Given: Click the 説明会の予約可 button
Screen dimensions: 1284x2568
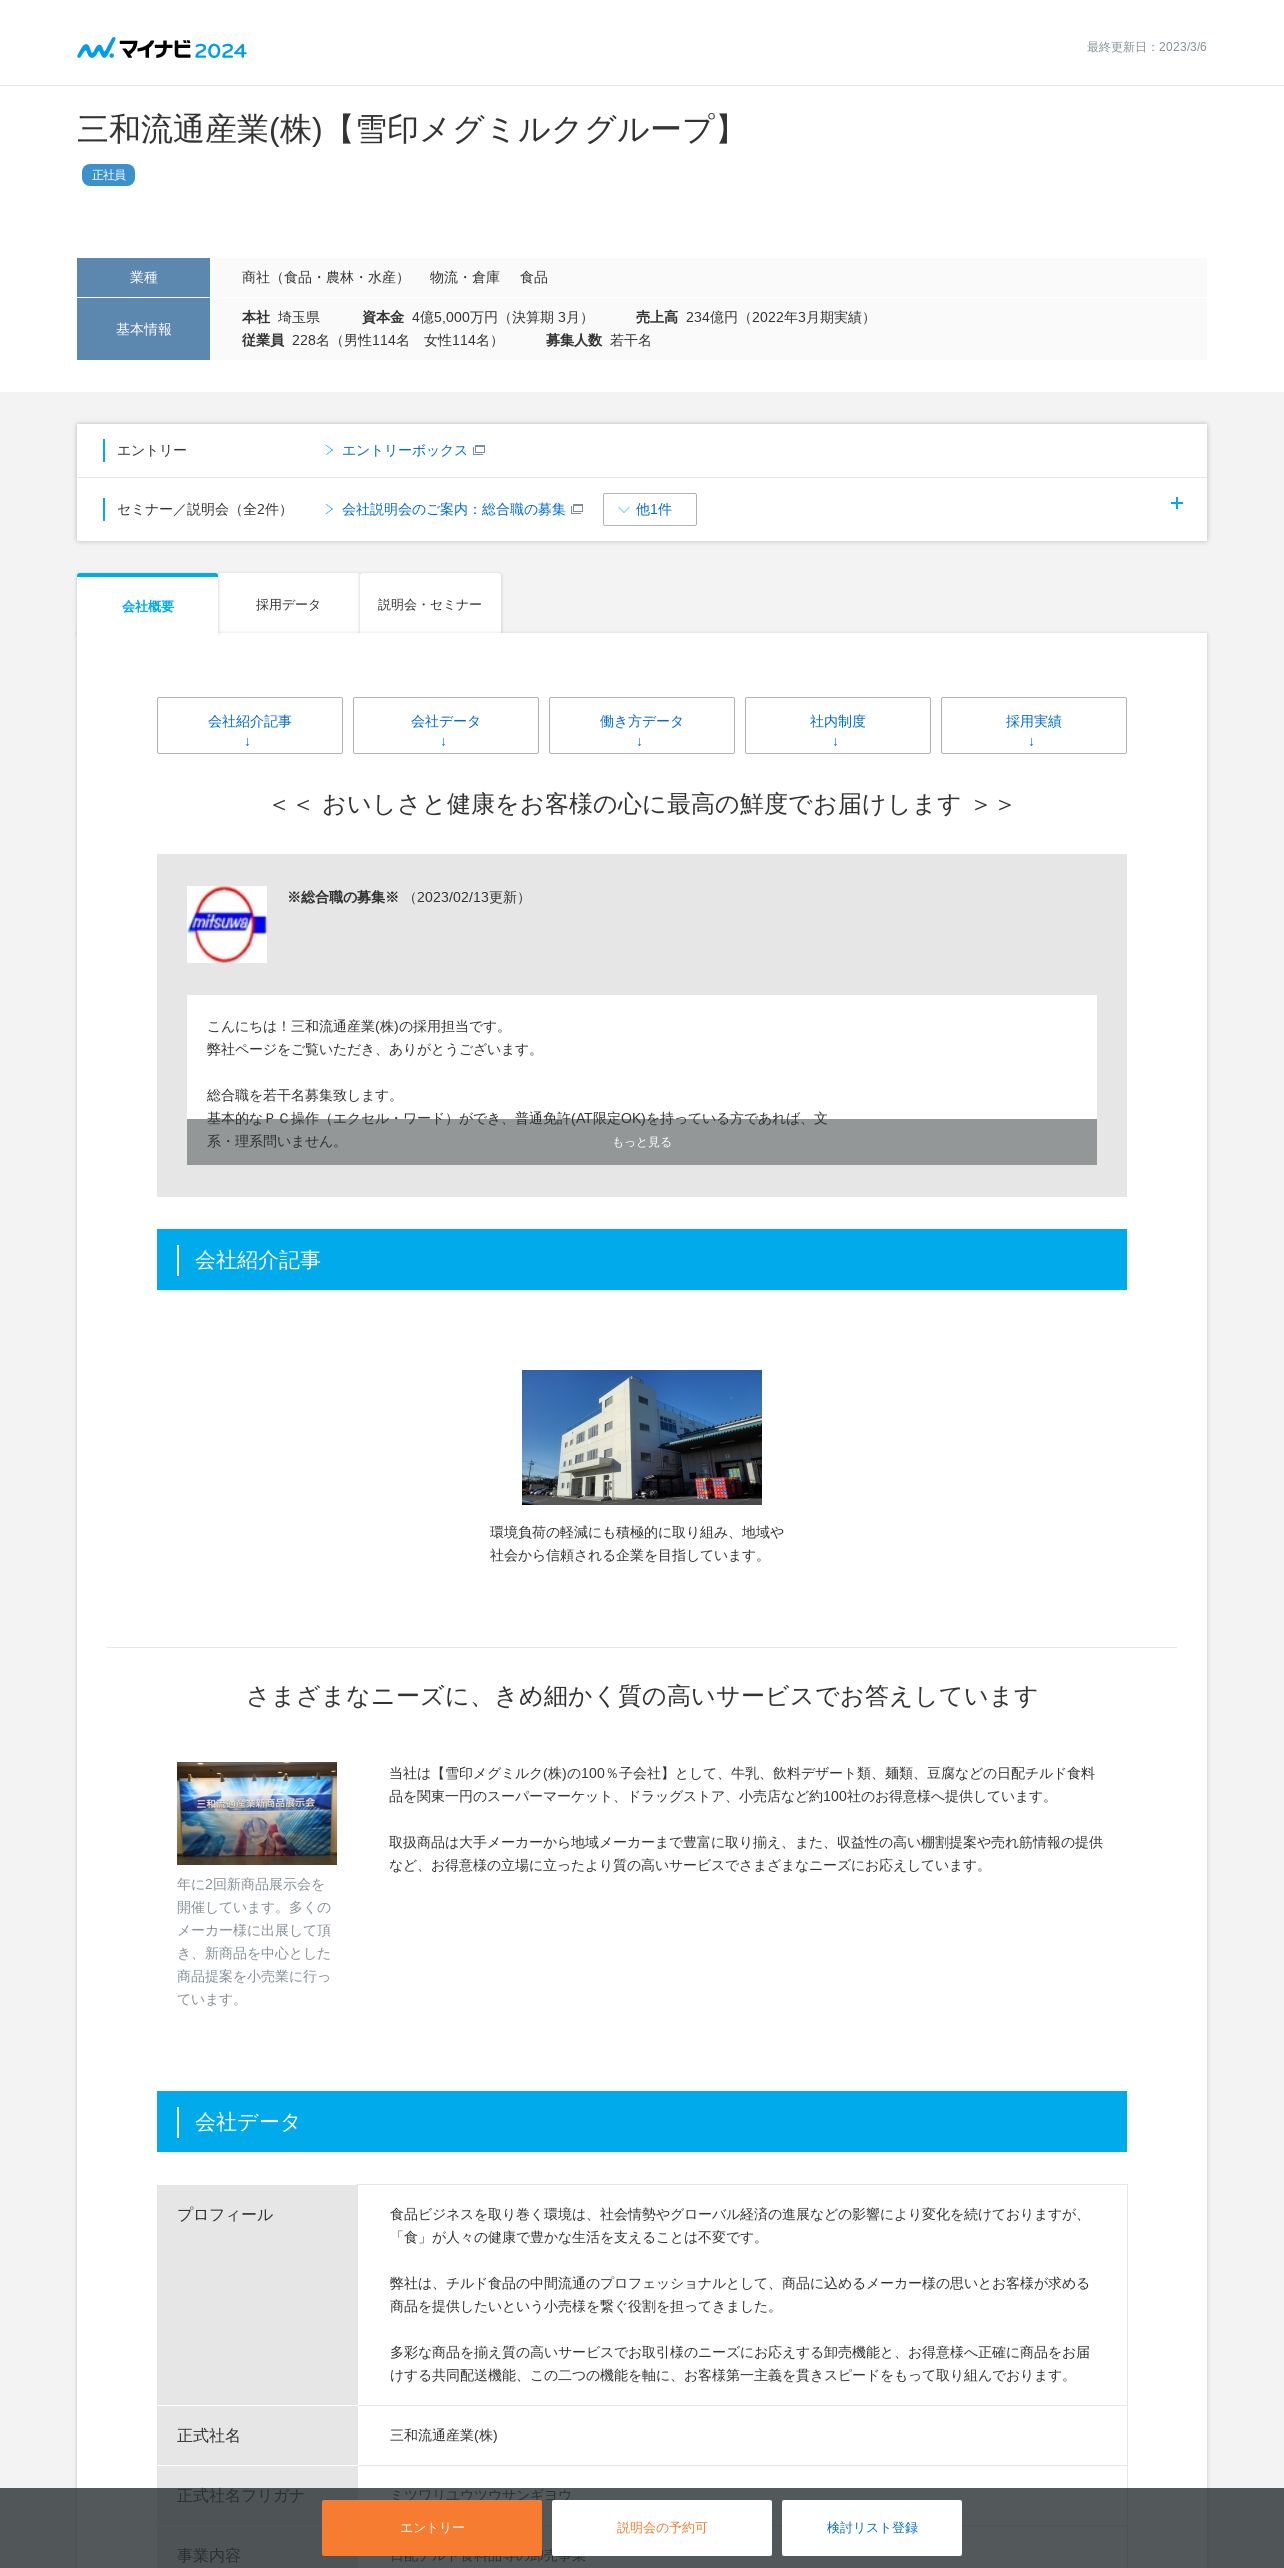Looking at the screenshot, I should coord(662,2528).
